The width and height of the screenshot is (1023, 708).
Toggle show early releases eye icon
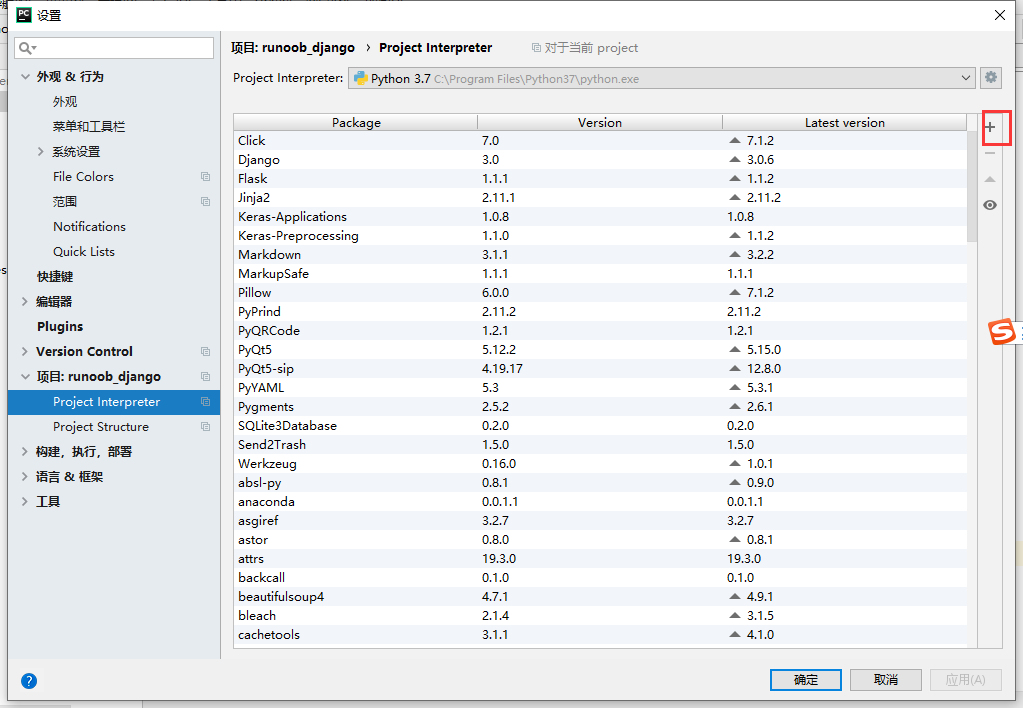[990, 205]
